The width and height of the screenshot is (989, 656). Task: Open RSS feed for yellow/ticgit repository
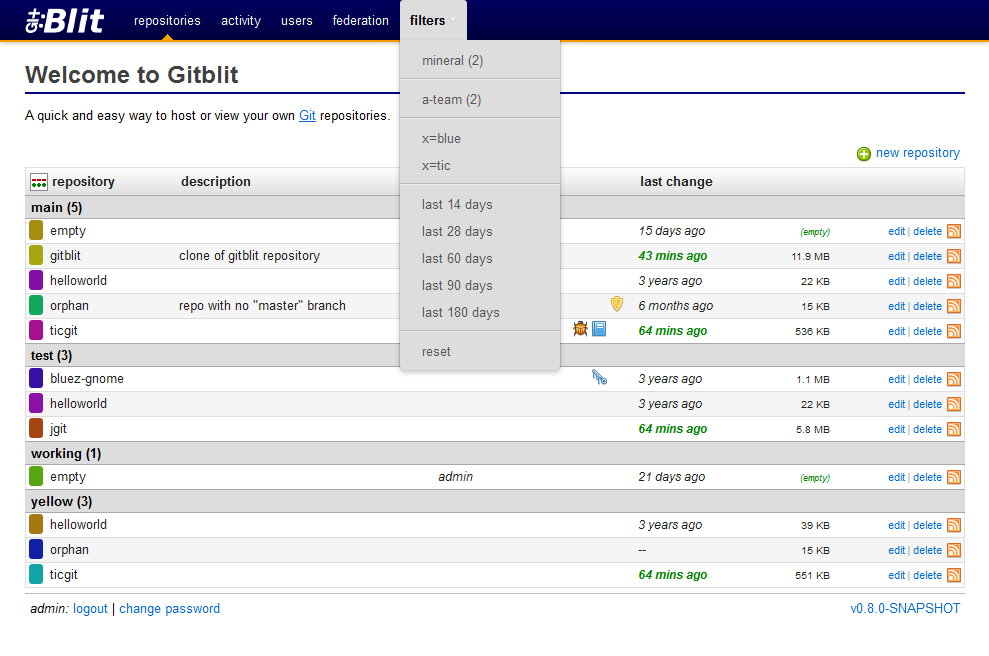(x=954, y=575)
